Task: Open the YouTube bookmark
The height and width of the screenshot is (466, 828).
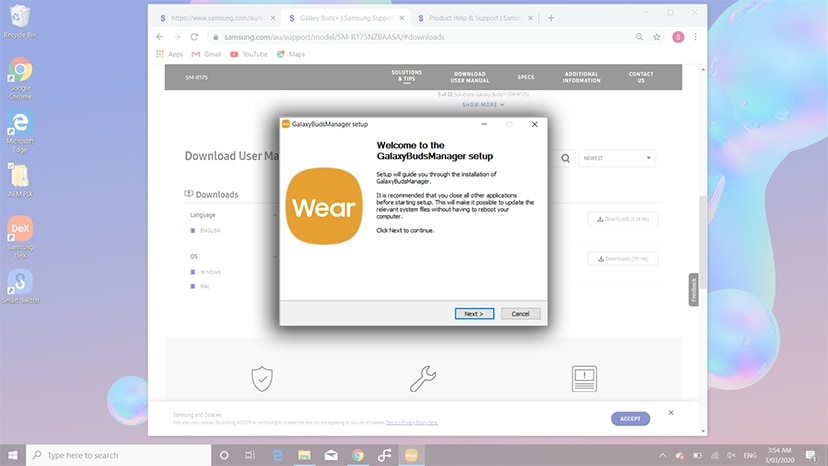Action: (x=249, y=54)
